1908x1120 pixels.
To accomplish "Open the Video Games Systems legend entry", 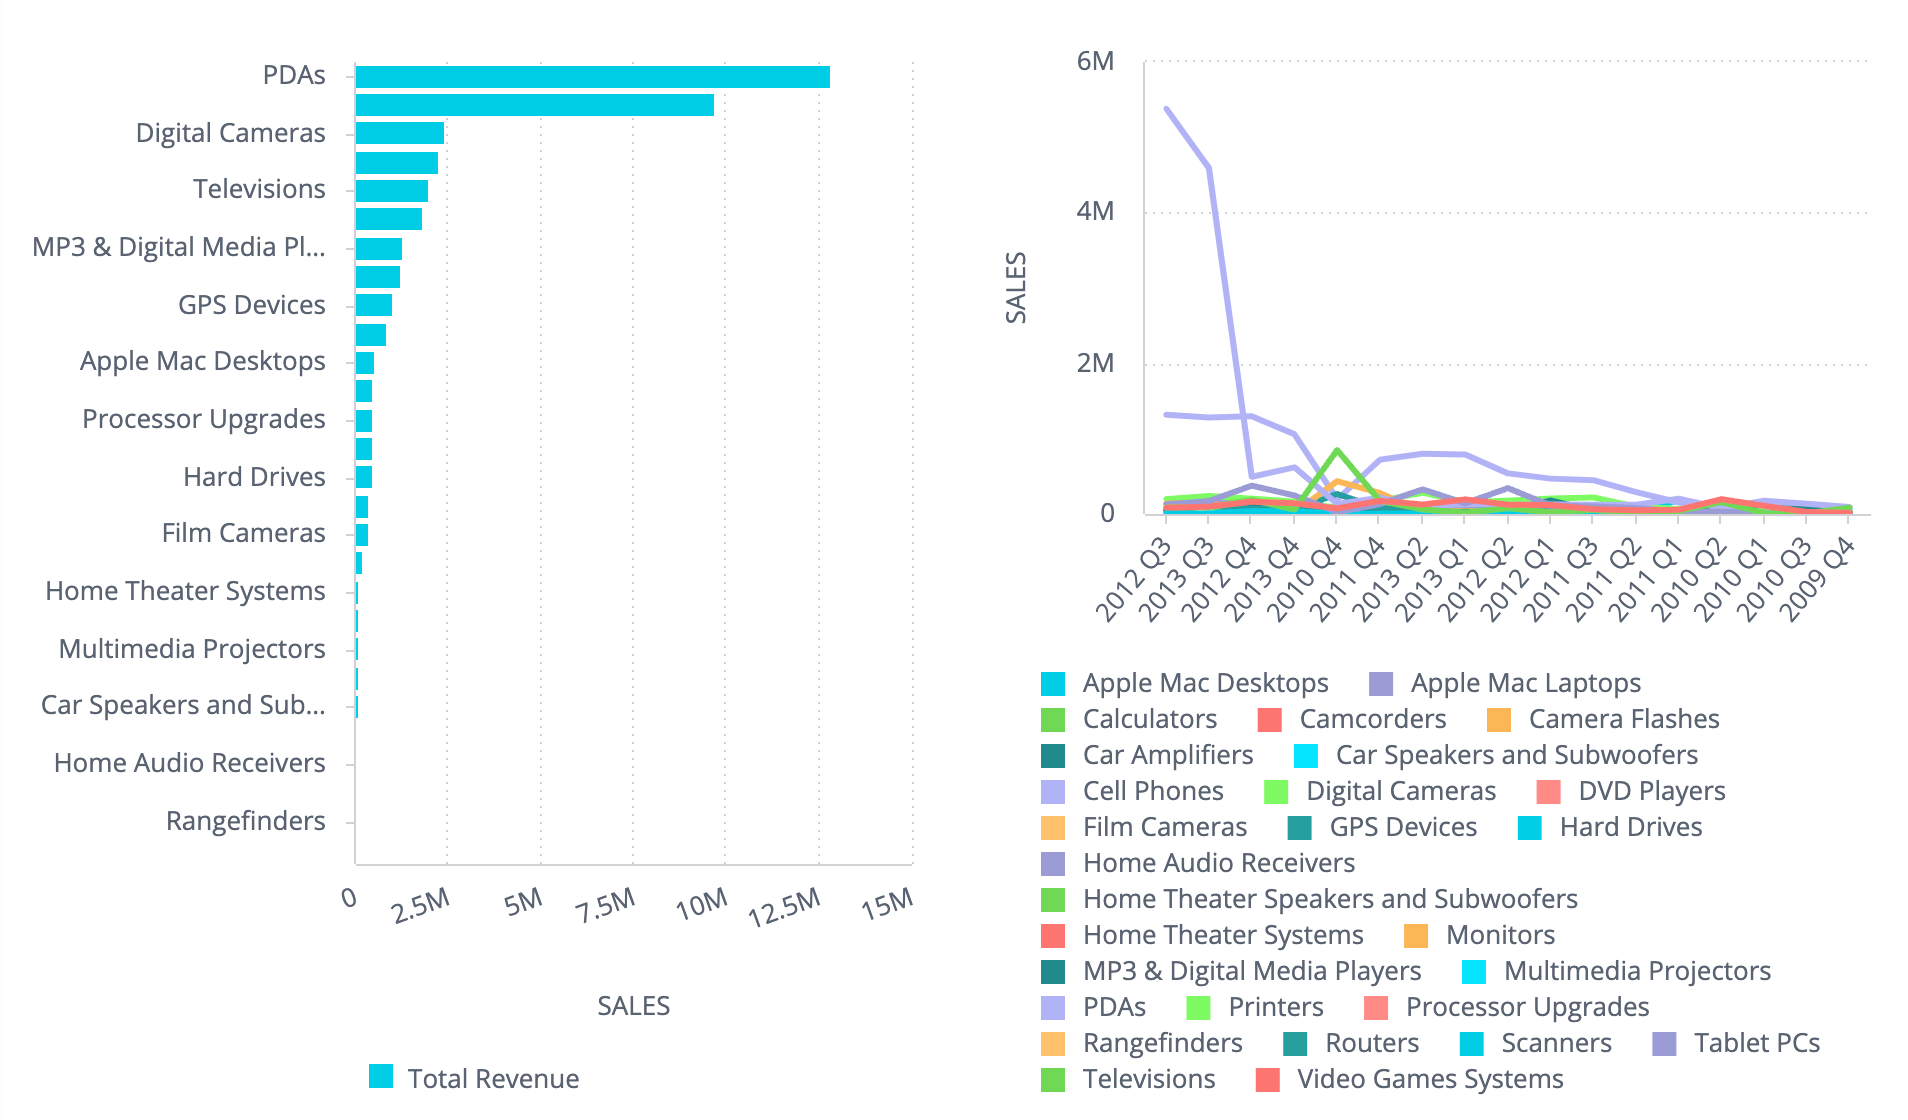I will (1430, 1079).
